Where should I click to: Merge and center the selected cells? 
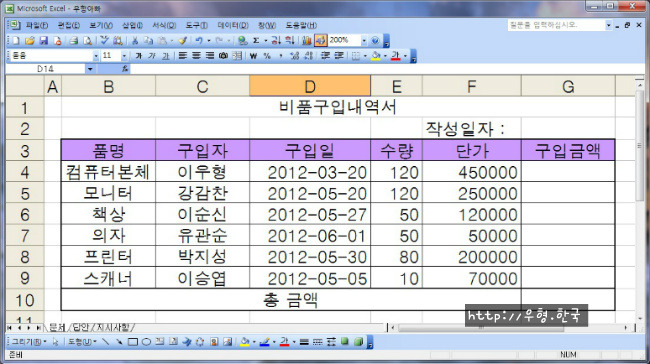[x=237, y=56]
